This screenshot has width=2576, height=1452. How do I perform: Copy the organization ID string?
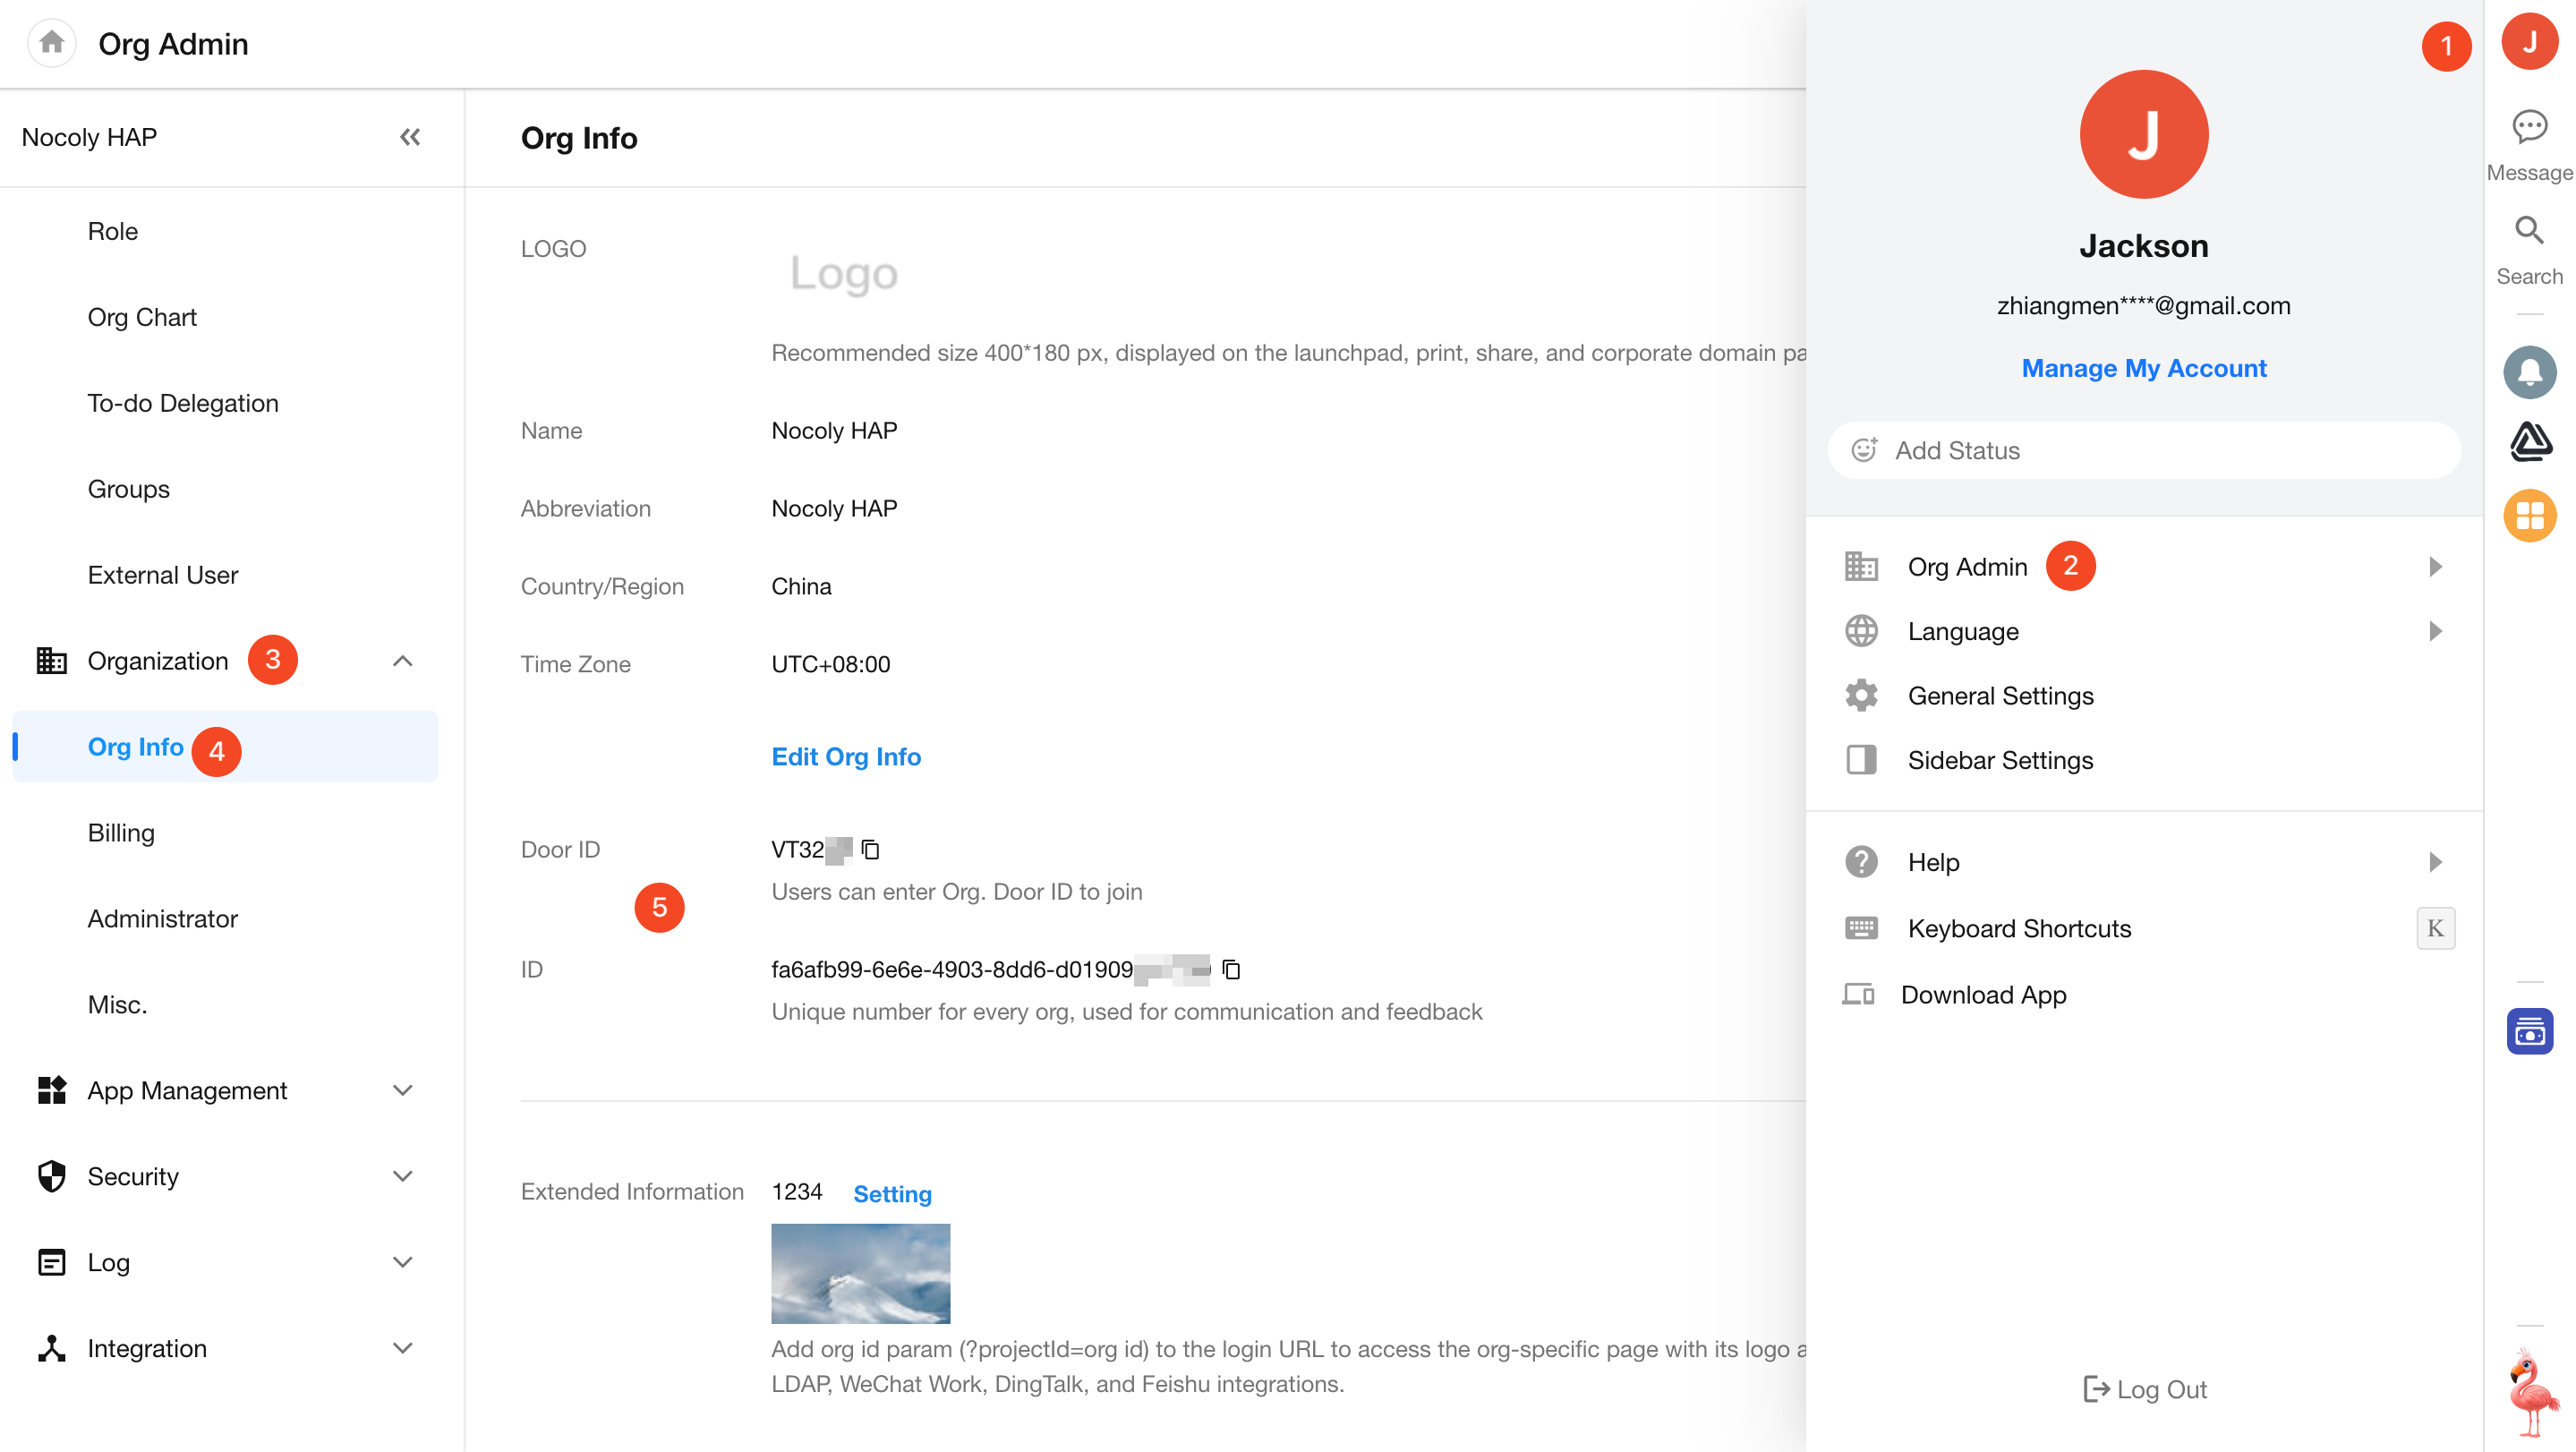point(1231,969)
